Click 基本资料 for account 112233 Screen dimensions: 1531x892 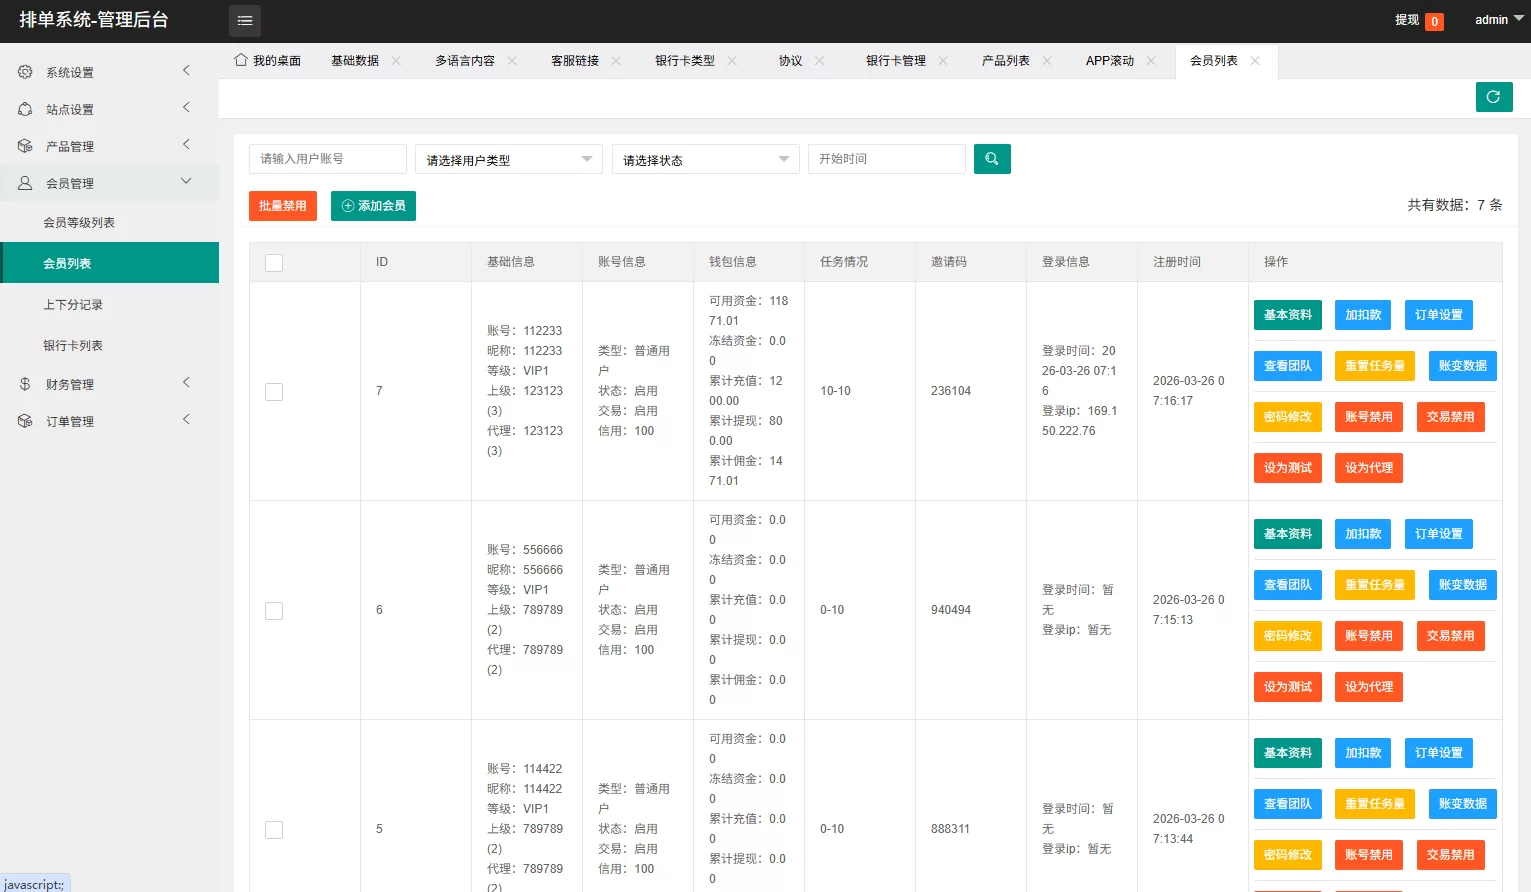pos(1287,315)
